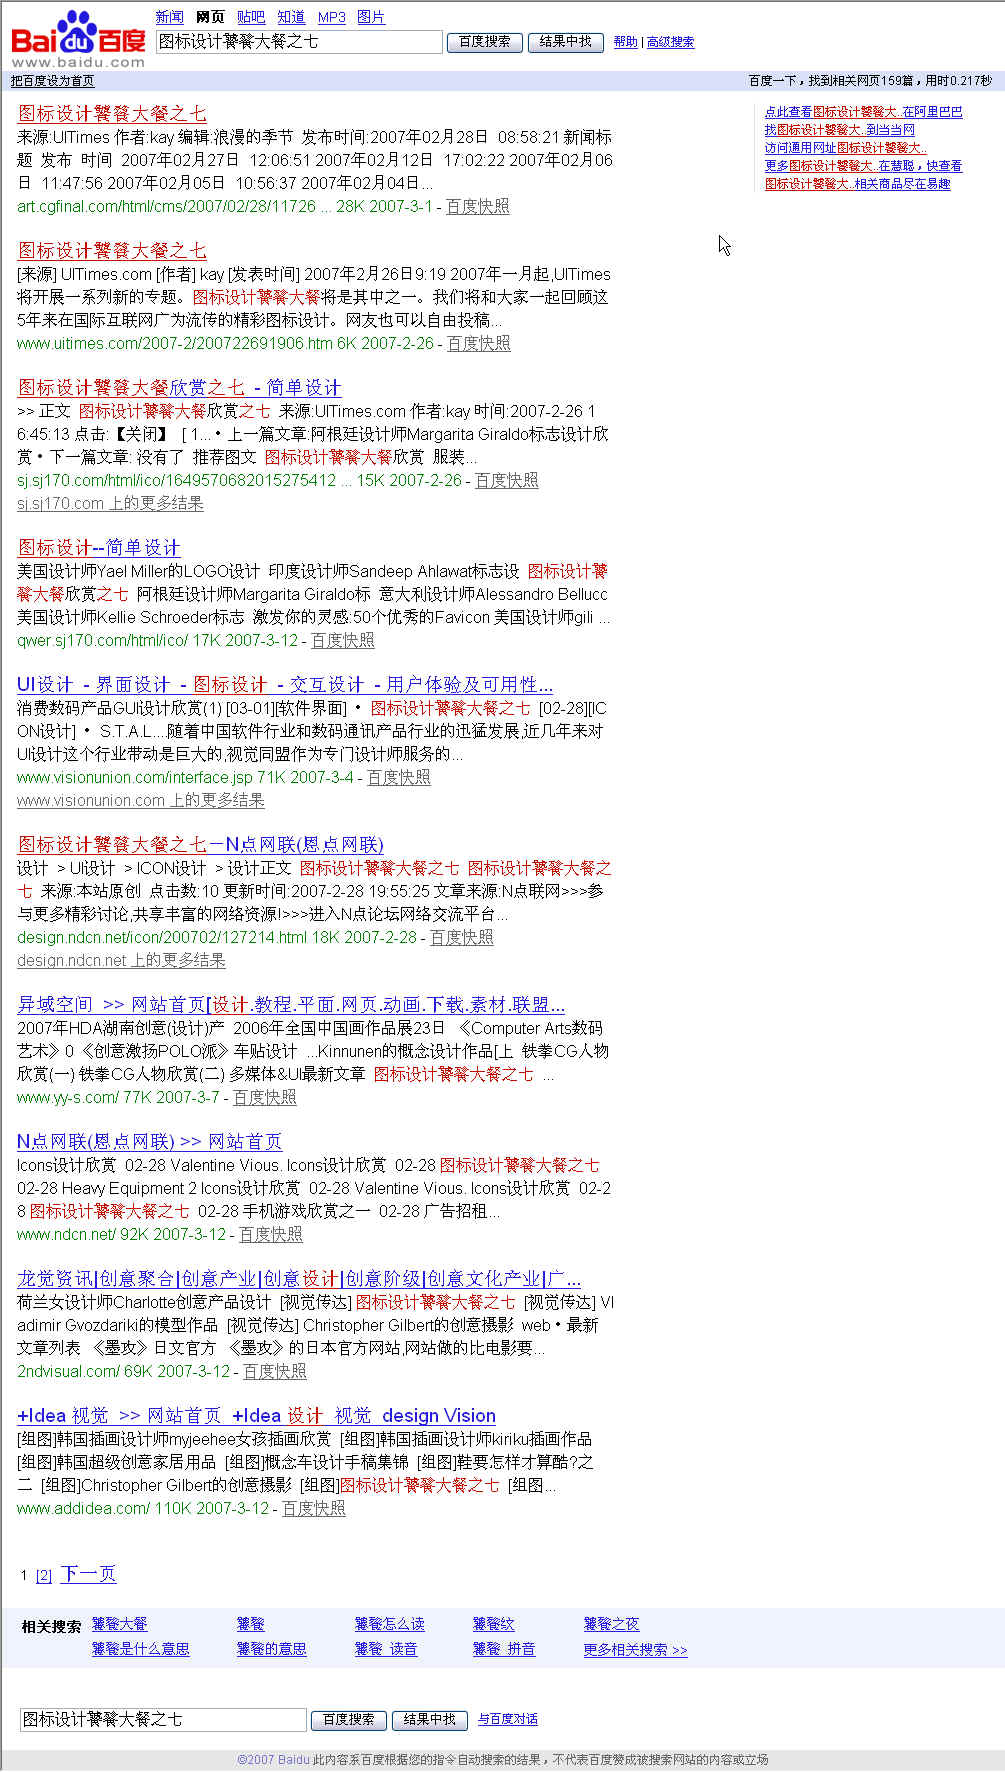Open result 图标设计饕餮大餐欣赏之七 - 简单设计
Image resolution: width=1005 pixels, height=1772 pixels.
[x=179, y=387]
